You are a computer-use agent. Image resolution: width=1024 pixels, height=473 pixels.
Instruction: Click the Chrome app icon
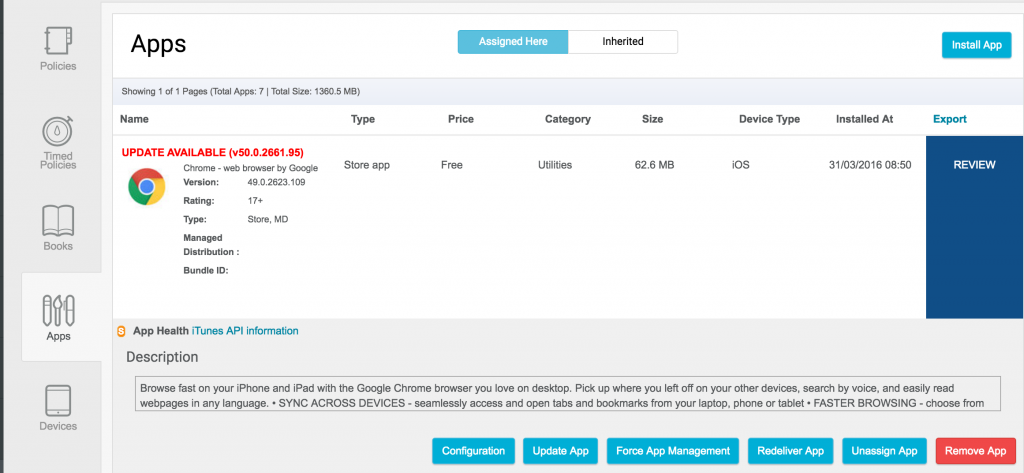coord(147,187)
